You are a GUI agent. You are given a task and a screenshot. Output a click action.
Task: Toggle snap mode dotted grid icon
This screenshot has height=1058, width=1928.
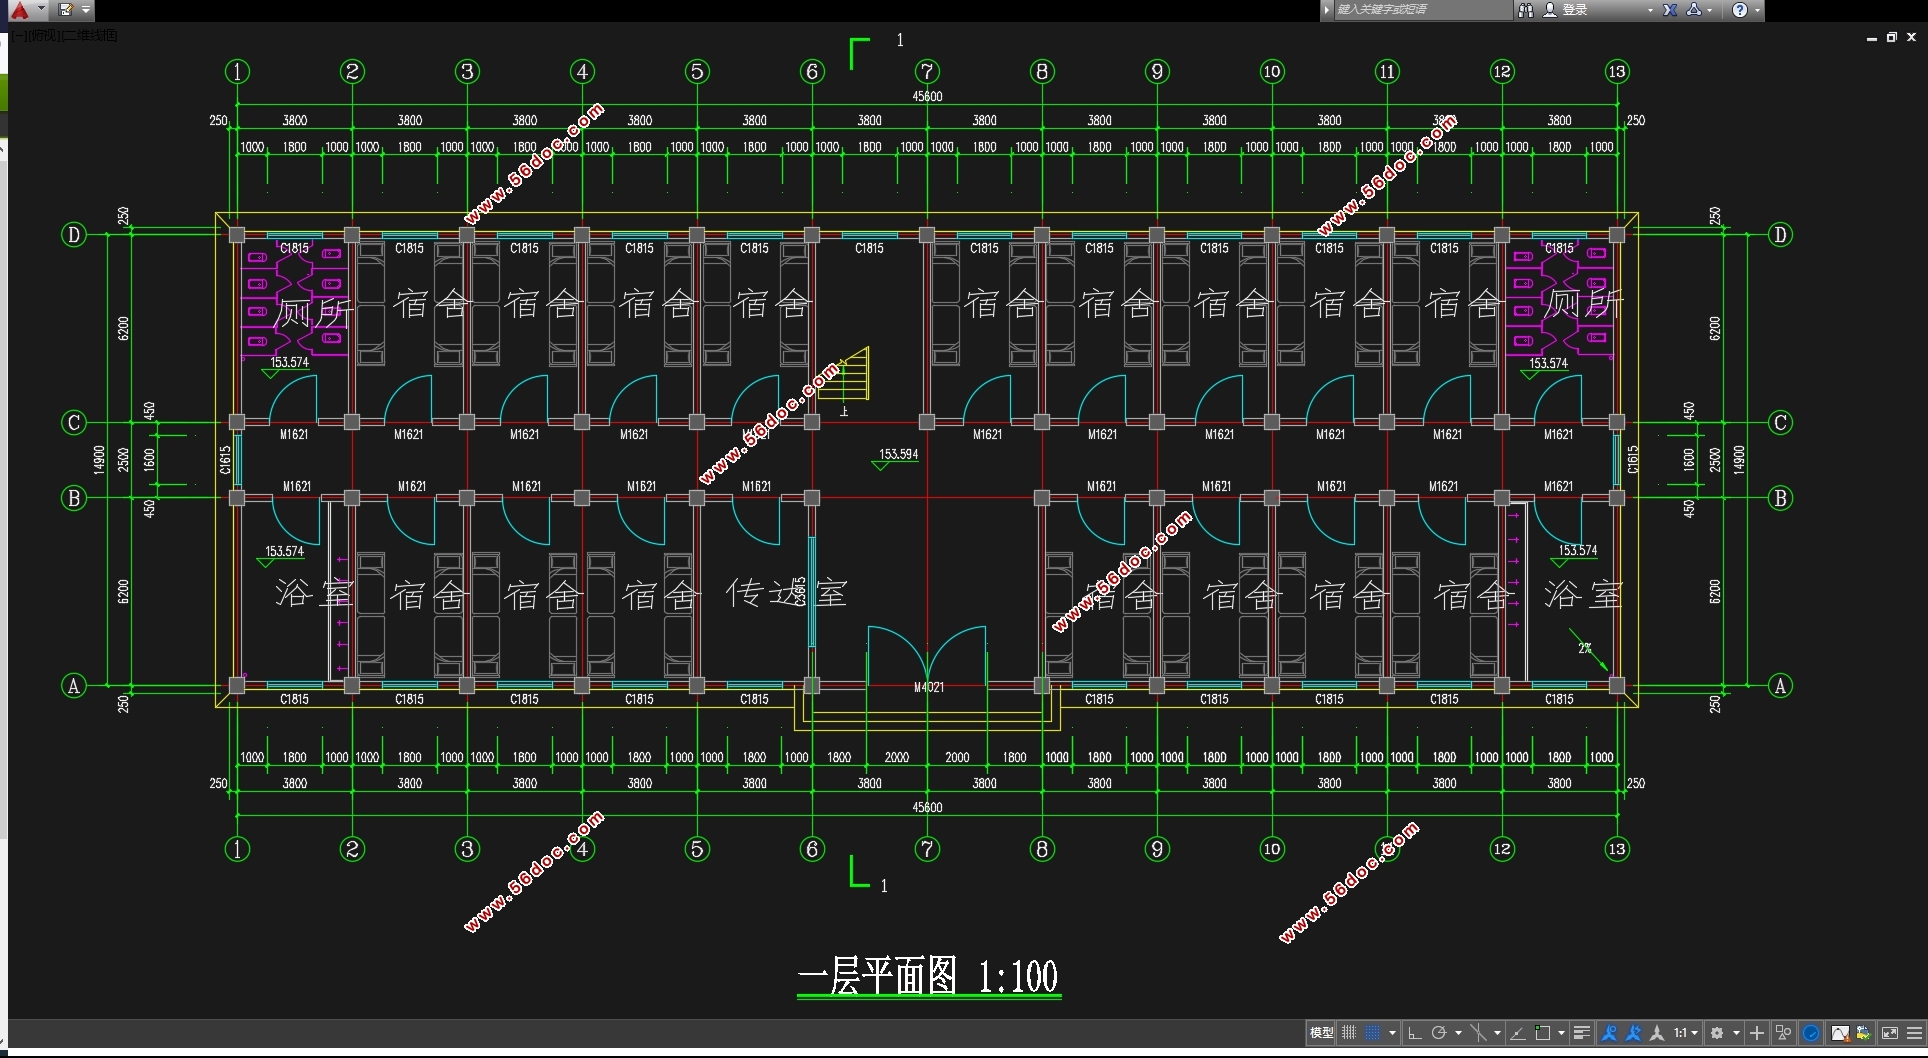[1373, 1033]
